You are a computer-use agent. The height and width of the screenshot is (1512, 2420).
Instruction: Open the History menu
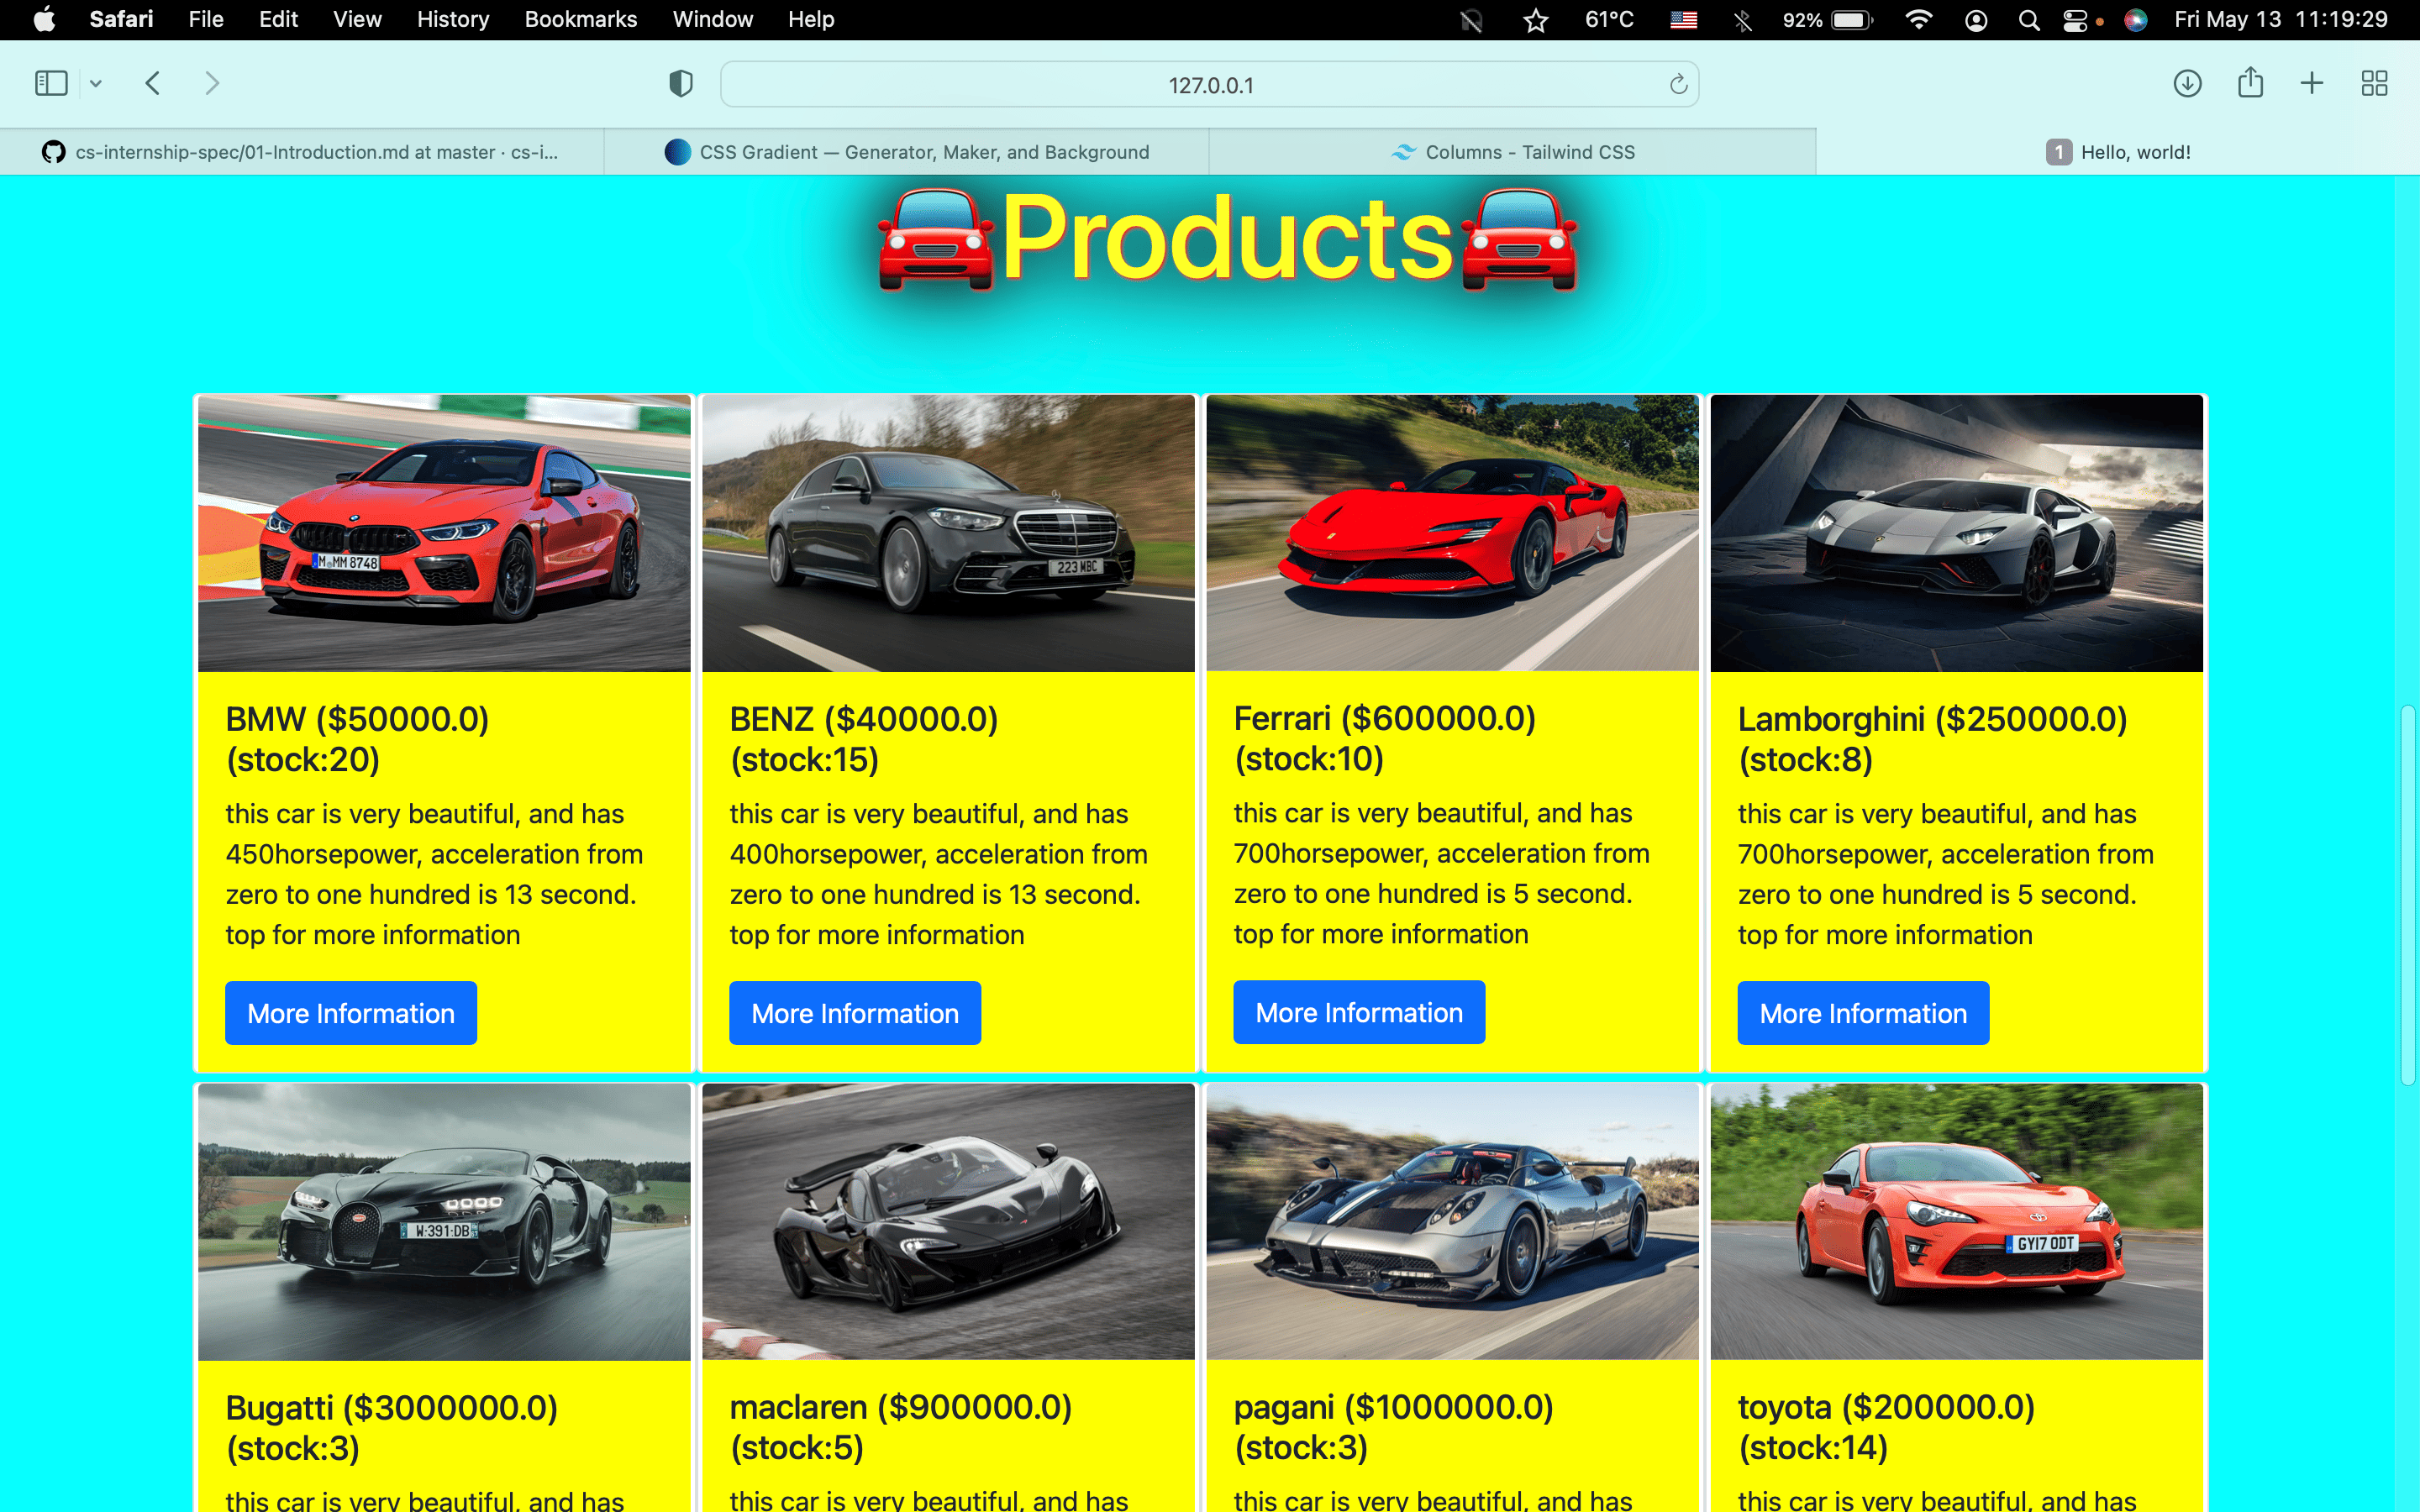(452, 19)
